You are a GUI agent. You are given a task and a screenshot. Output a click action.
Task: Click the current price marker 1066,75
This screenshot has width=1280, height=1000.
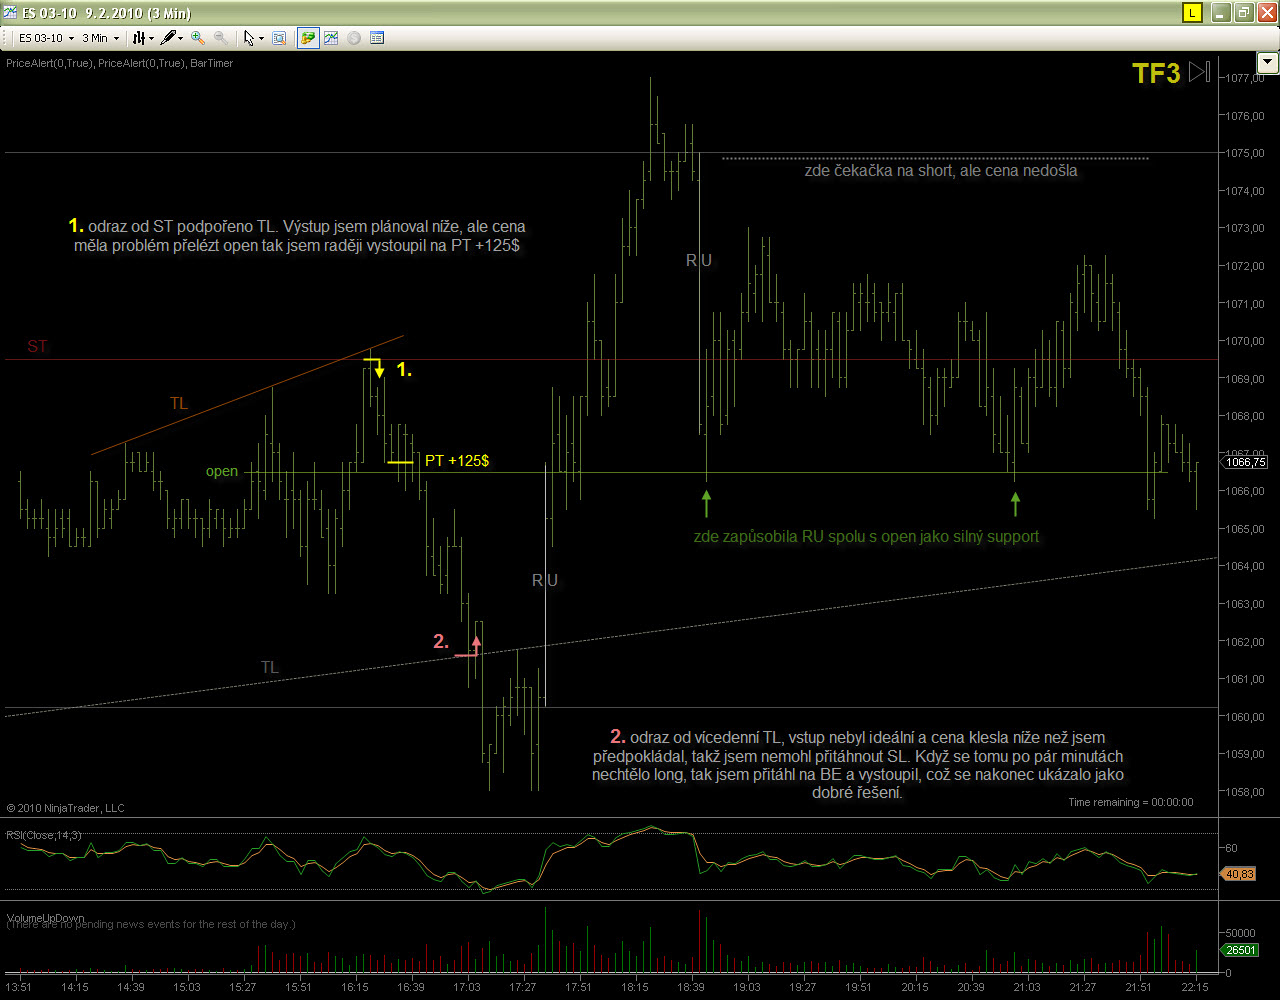[1244, 461]
